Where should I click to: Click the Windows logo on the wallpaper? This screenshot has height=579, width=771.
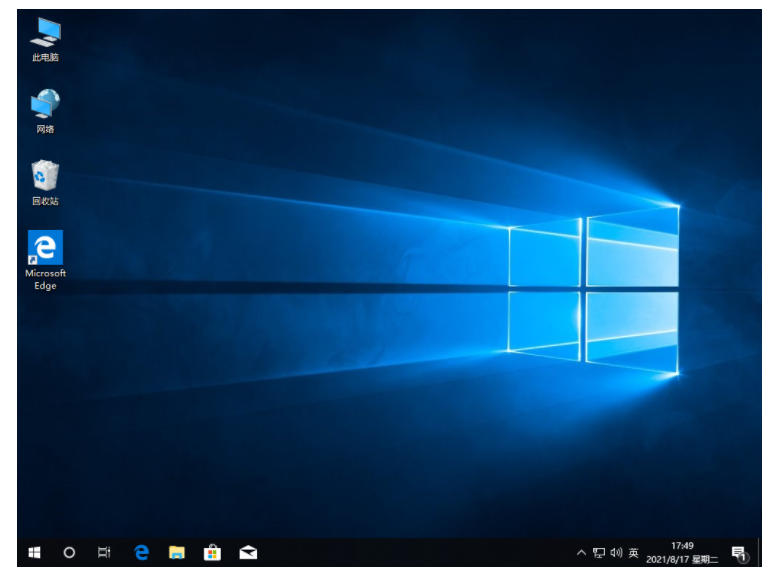click(593, 289)
